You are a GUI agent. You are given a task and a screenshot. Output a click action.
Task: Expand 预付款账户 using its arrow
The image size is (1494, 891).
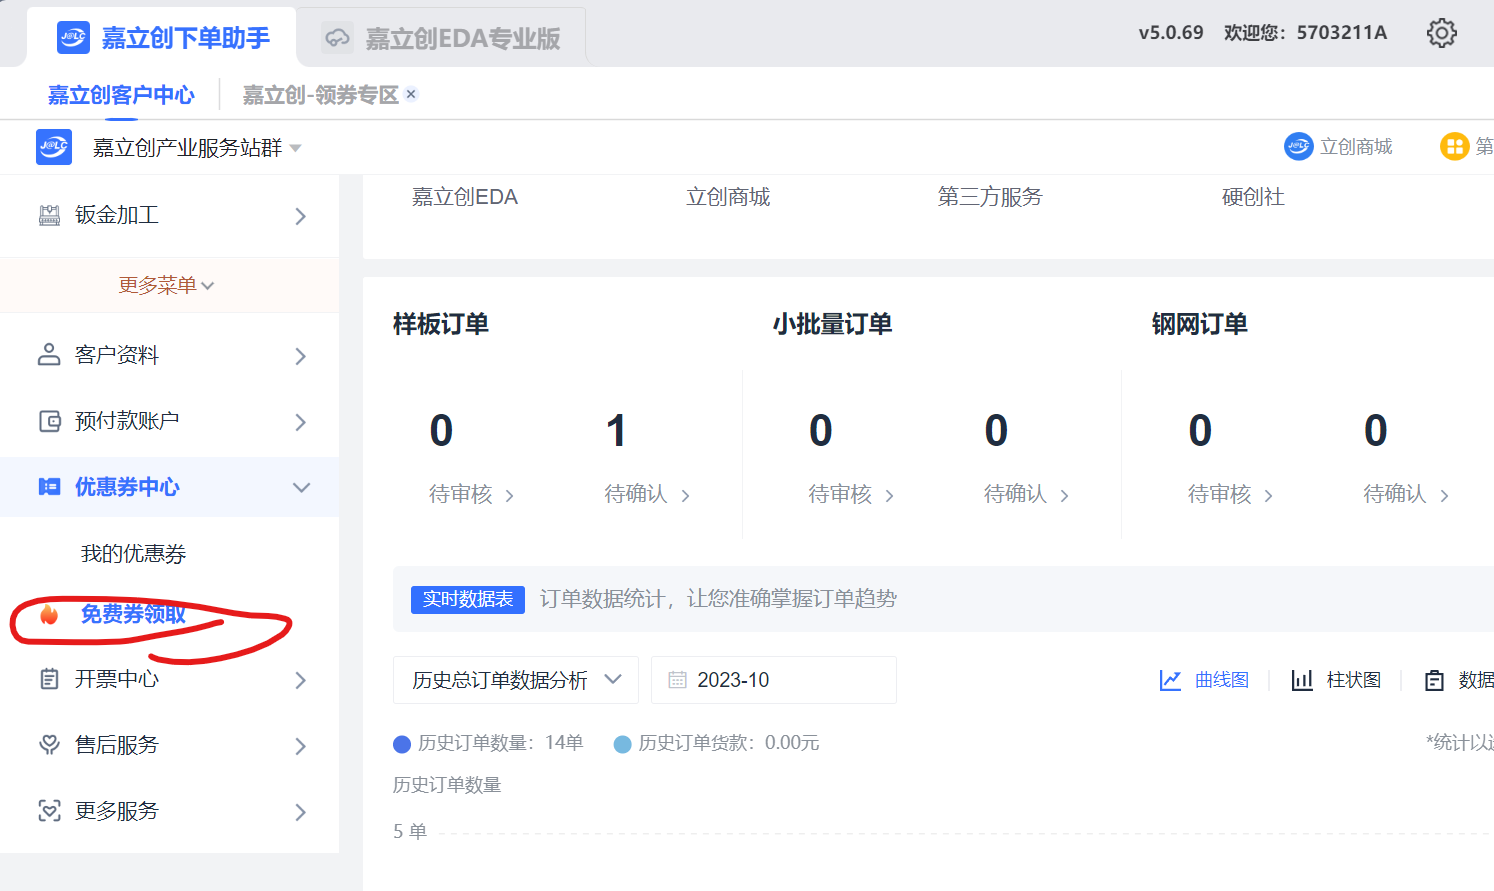301,422
